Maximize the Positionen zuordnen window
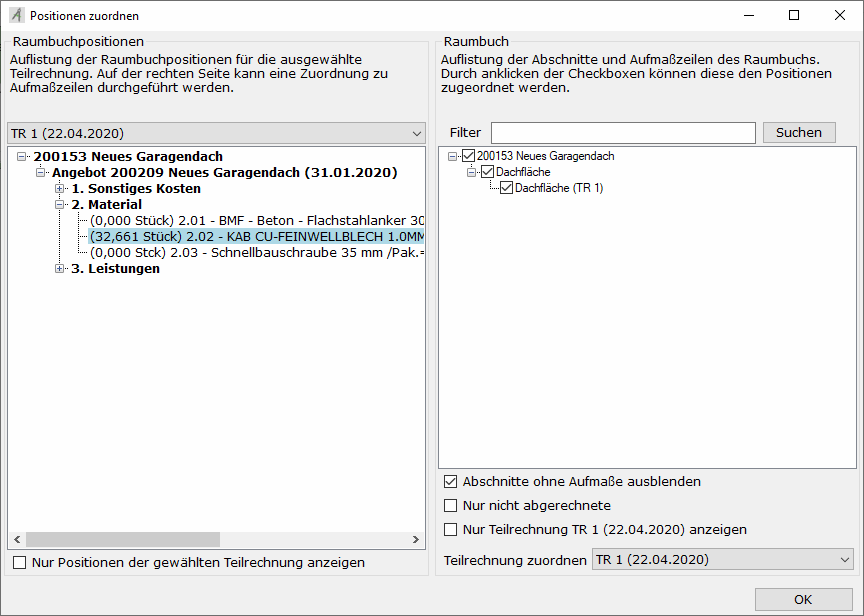The image size is (864, 616). (x=794, y=15)
